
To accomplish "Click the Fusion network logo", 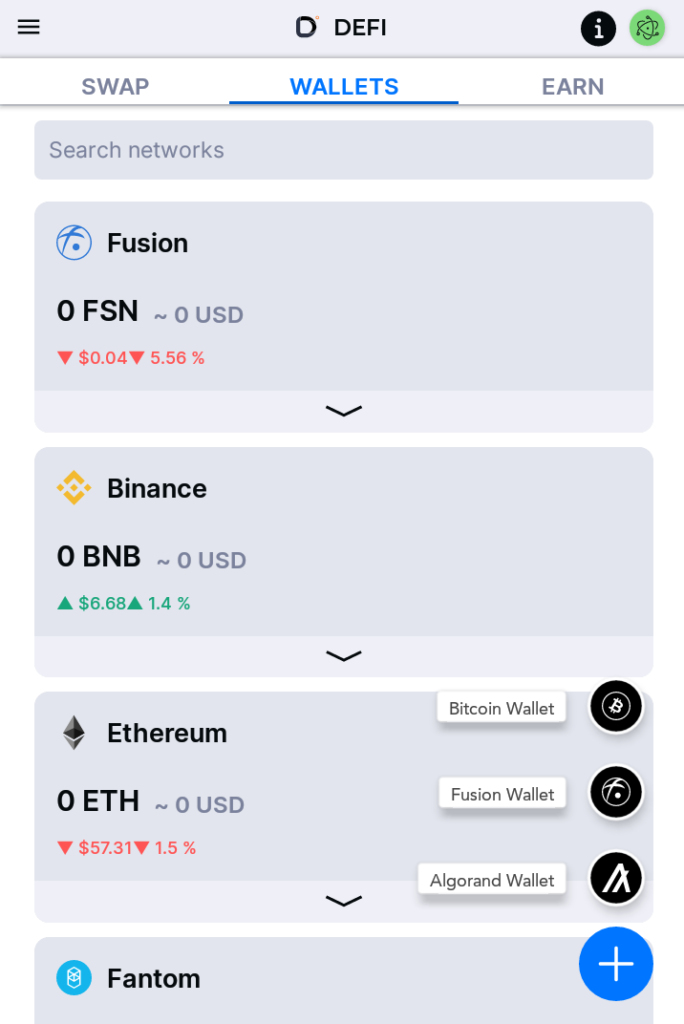I will pyautogui.click(x=74, y=243).
